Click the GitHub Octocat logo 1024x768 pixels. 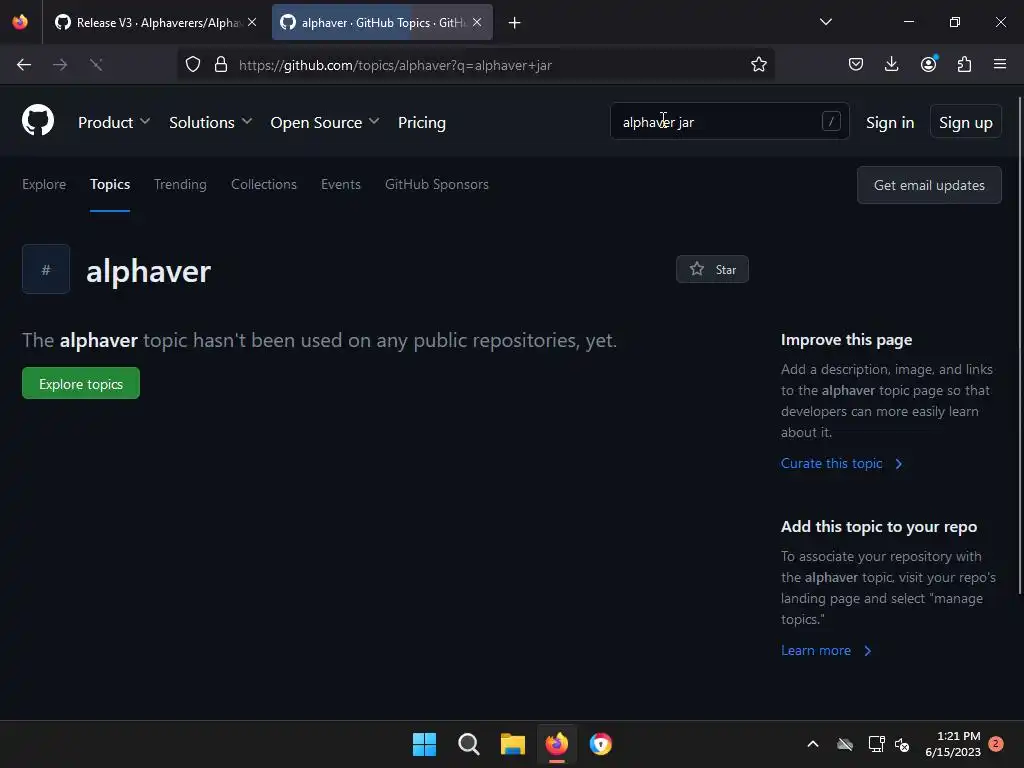pyautogui.click(x=38, y=121)
